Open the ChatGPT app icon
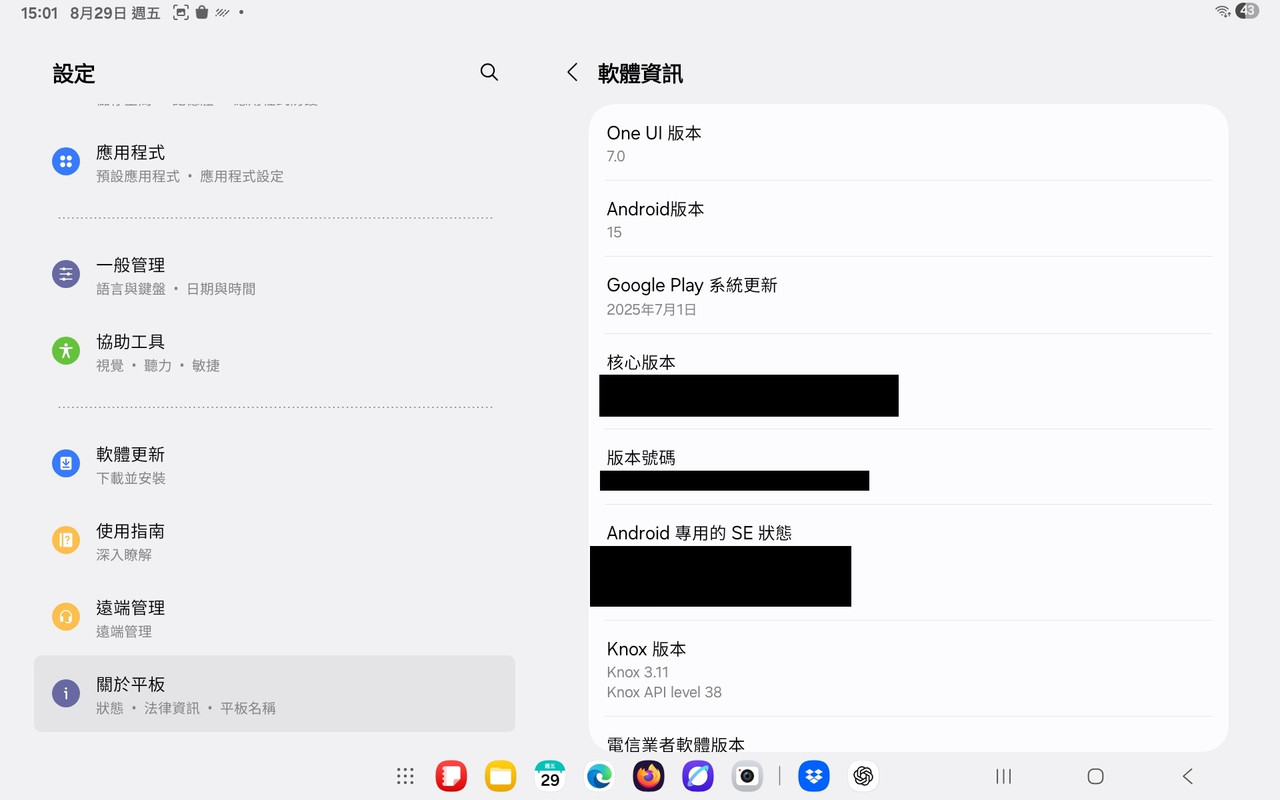Screen dimensions: 1280x800 click(x=864, y=776)
